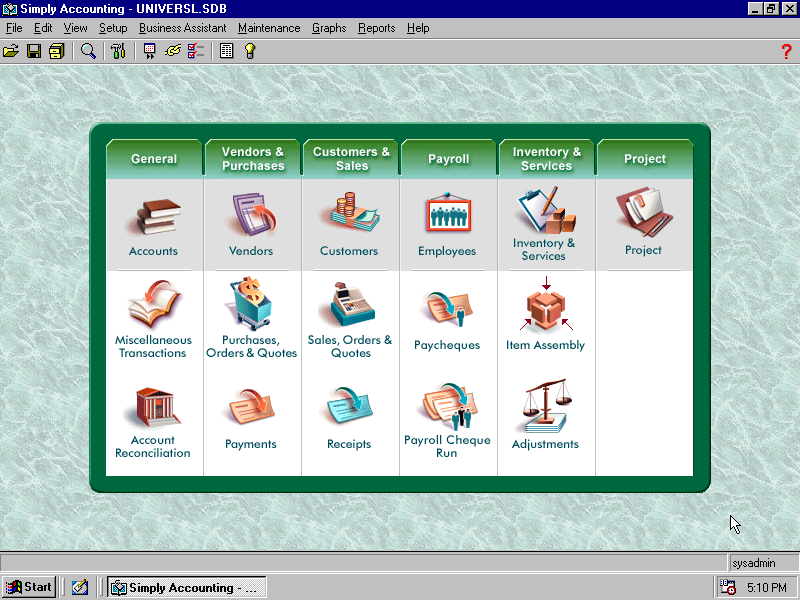Click the green Project heading tab
This screenshot has height=600, width=800.
coord(645,159)
